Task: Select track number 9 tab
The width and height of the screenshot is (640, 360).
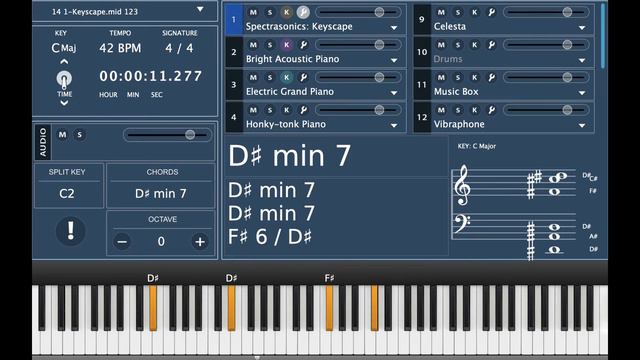Action: pos(422,19)
